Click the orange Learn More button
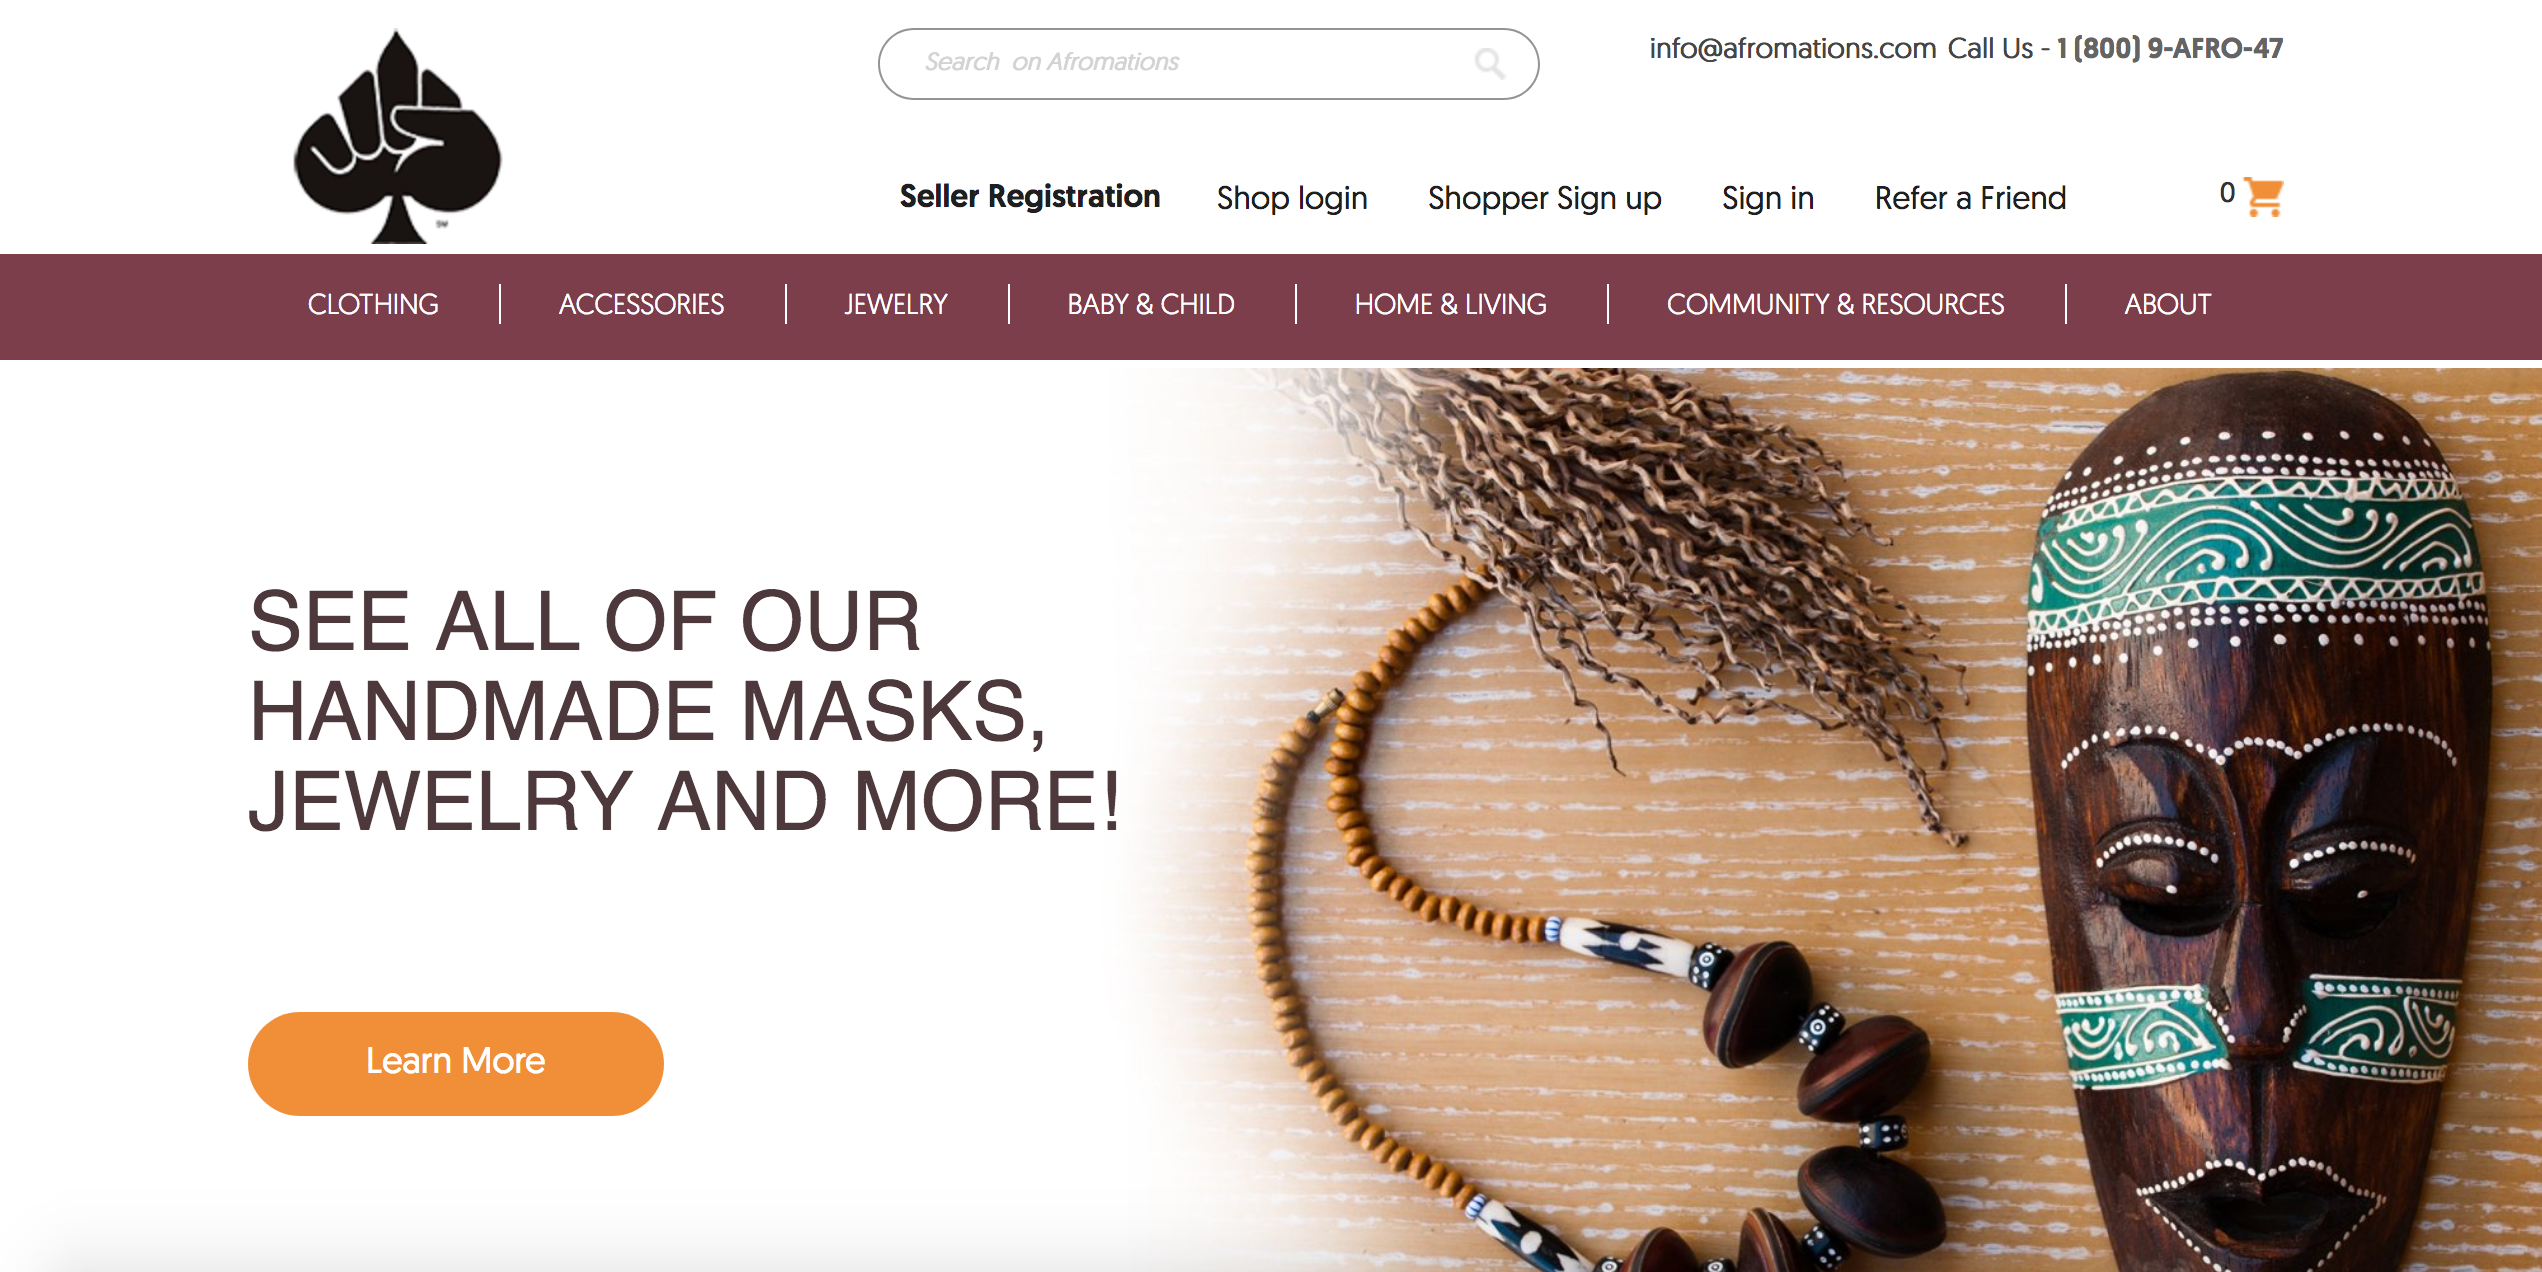Viewport: 2542px width, 1272px height. click(455, 1063)
